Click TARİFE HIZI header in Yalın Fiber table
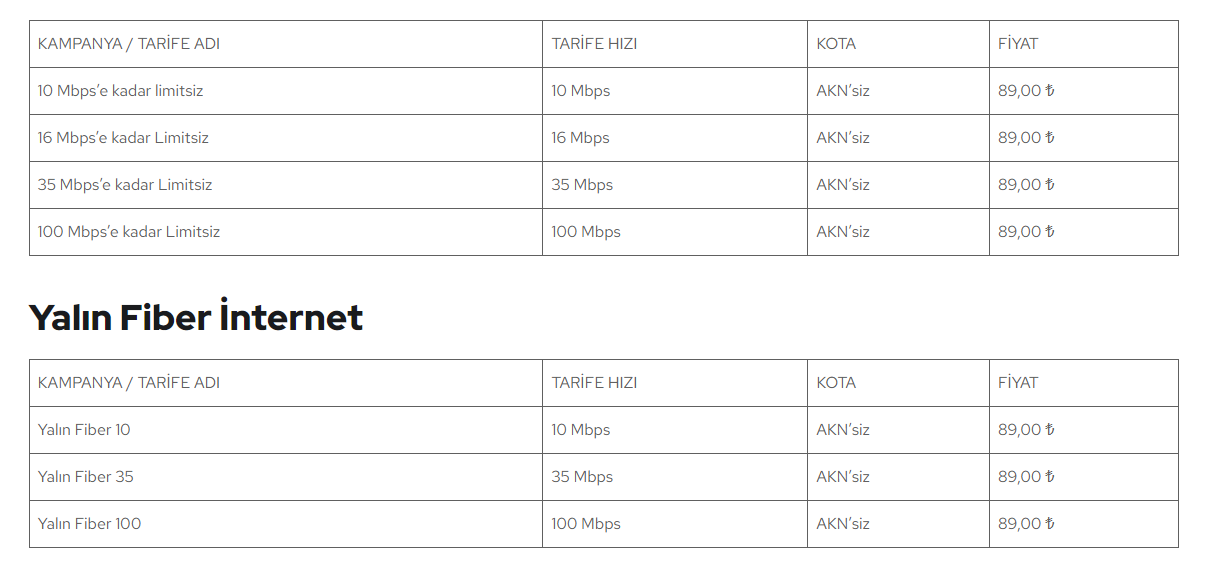 (594, 383)
